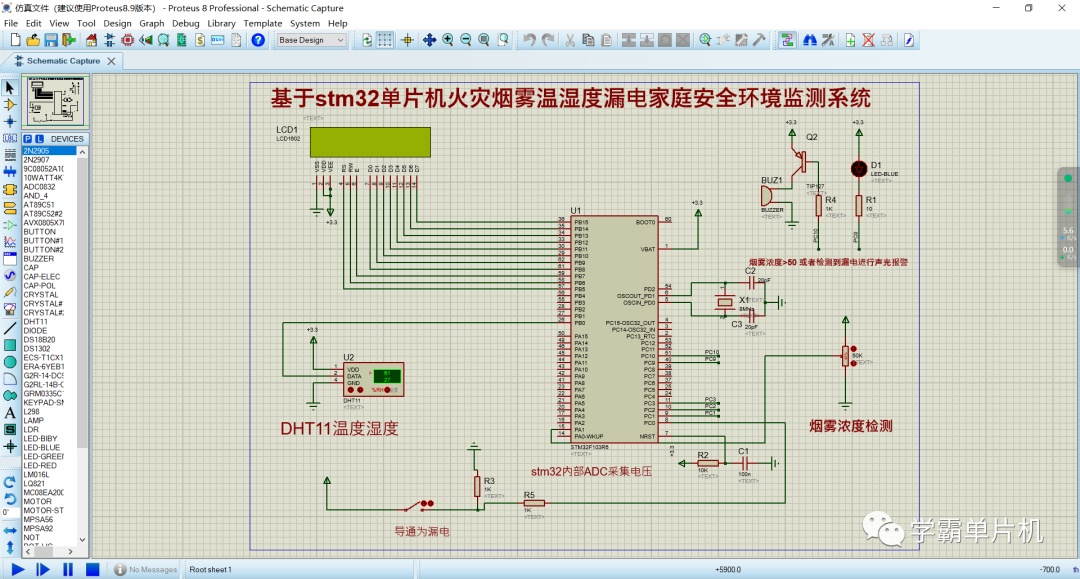Select the Wire Label mode tool

(x=10, y=138)
